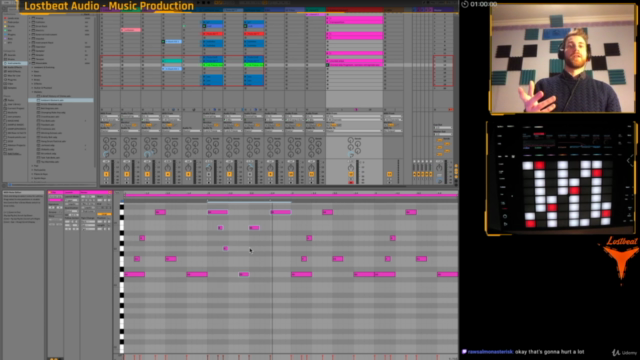Click the Clip box header in clip view

[x=56, y=192]
